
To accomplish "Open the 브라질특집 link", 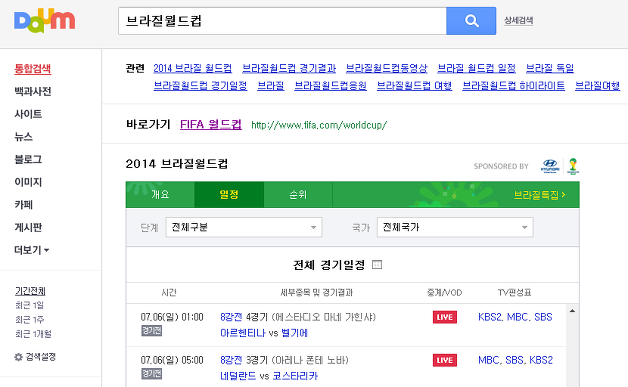I will tap(539, 195).
